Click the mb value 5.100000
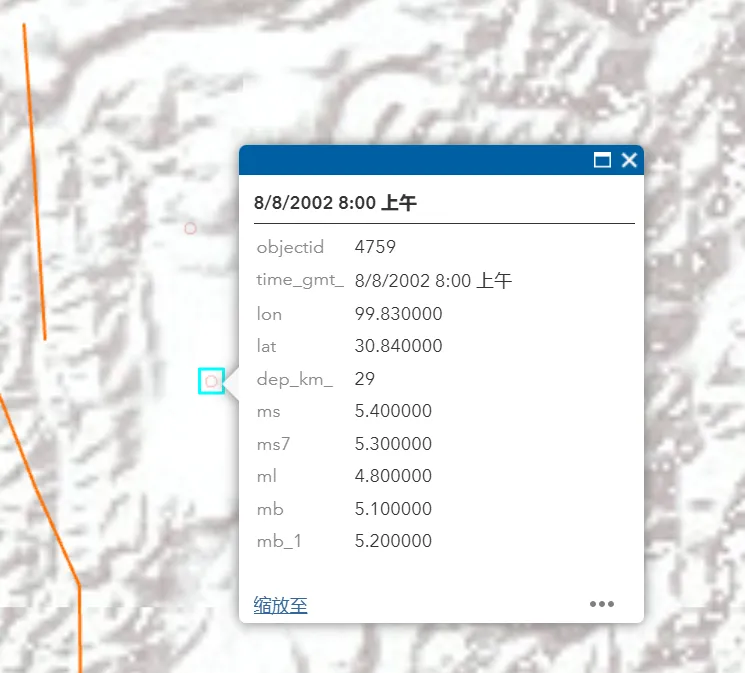The image size is (745, 673). pos(393,509)
